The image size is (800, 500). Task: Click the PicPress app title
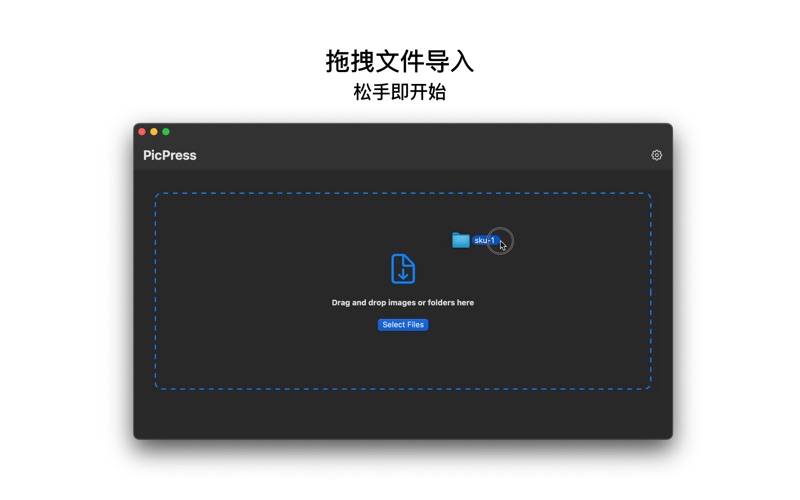(169, 155)
